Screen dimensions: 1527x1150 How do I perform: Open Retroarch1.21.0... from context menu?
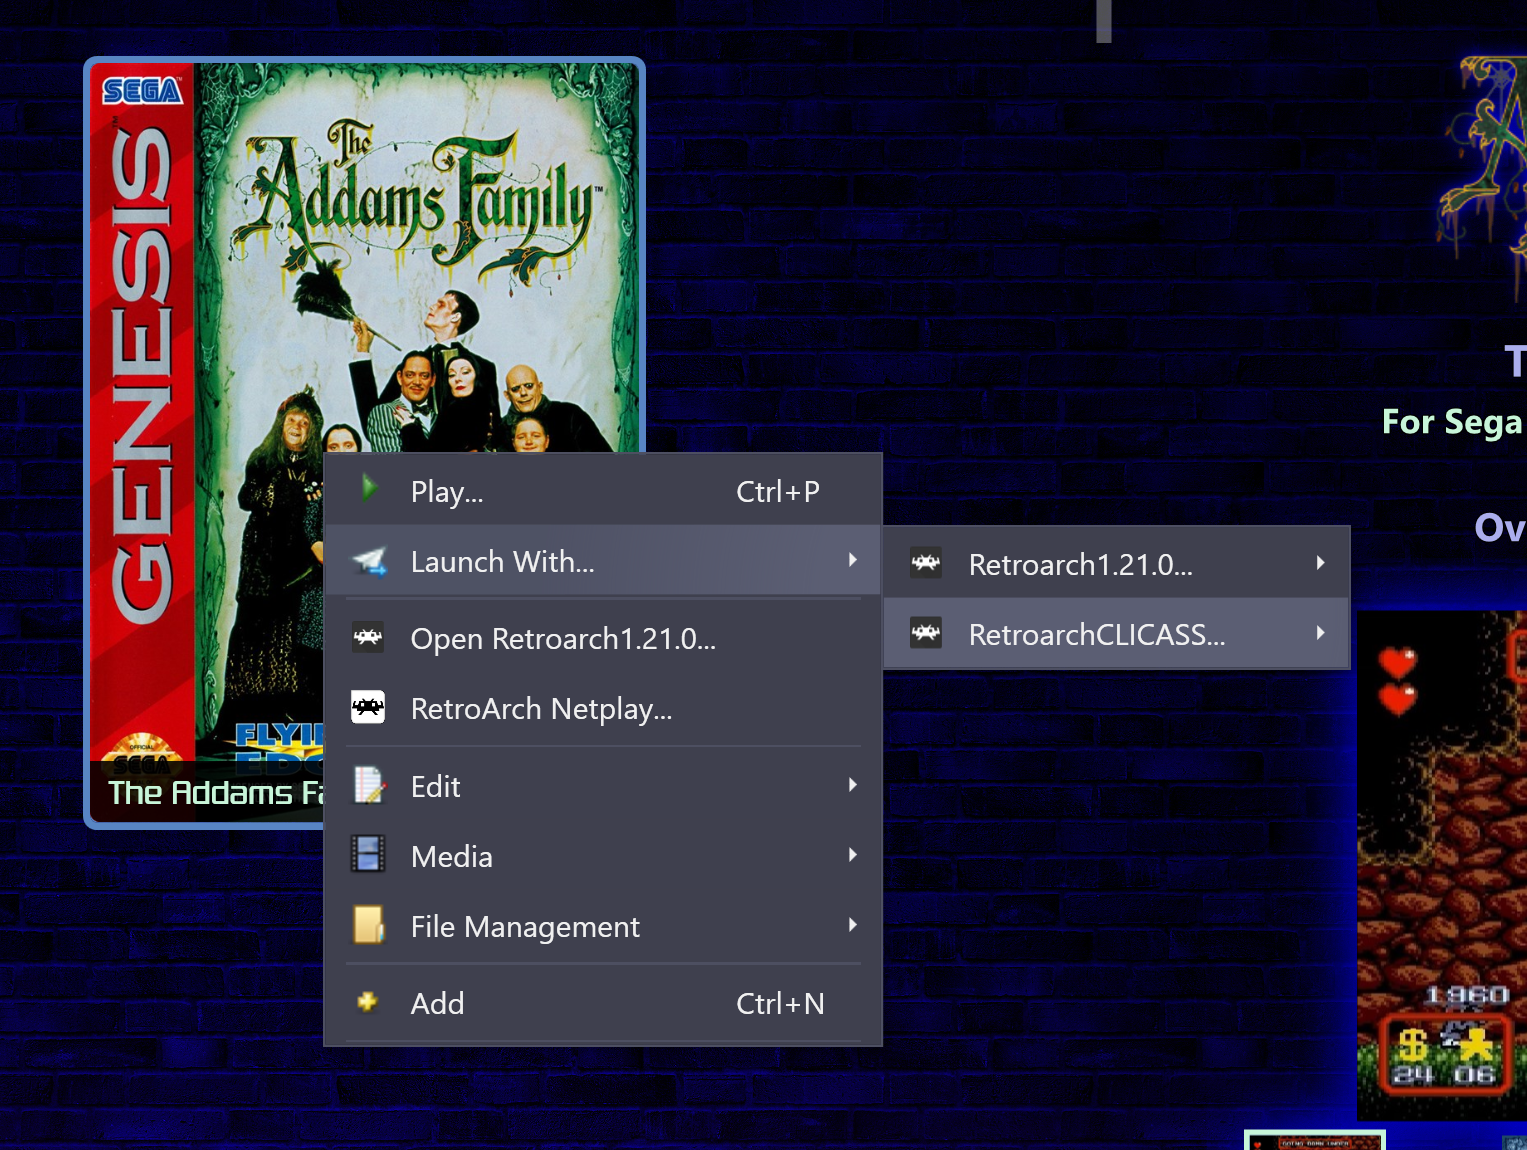tap(603, 638)
